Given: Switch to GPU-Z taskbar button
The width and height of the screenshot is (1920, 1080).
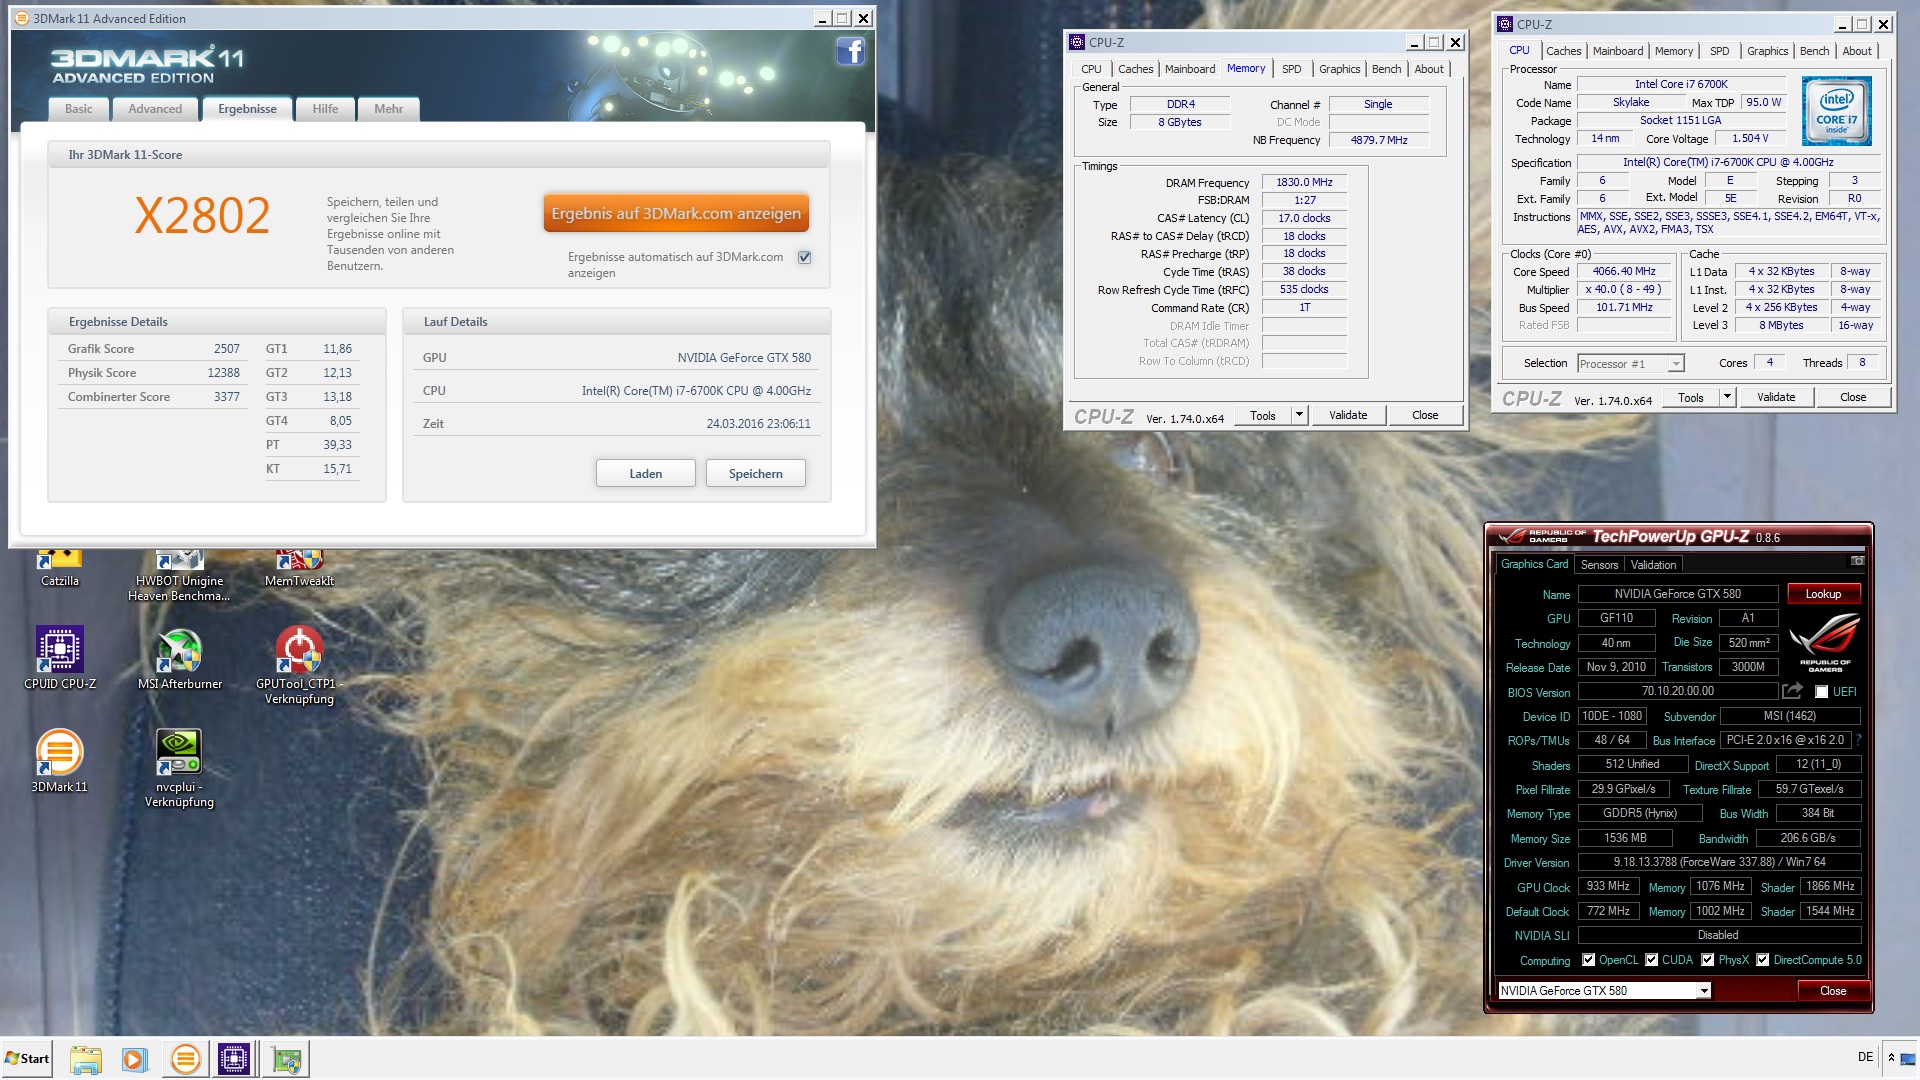Looking at the screenshot, I should tap(286, 1059).
